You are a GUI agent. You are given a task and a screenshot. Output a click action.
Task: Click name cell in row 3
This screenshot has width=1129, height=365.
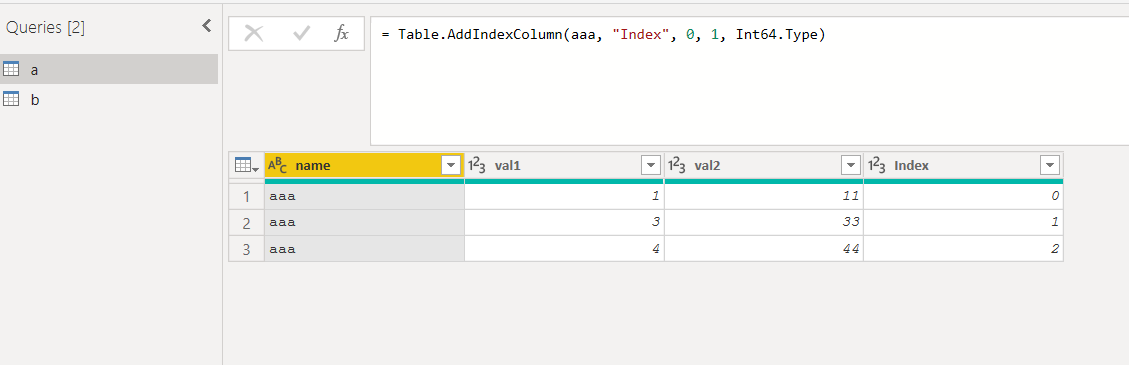[364, 249]
